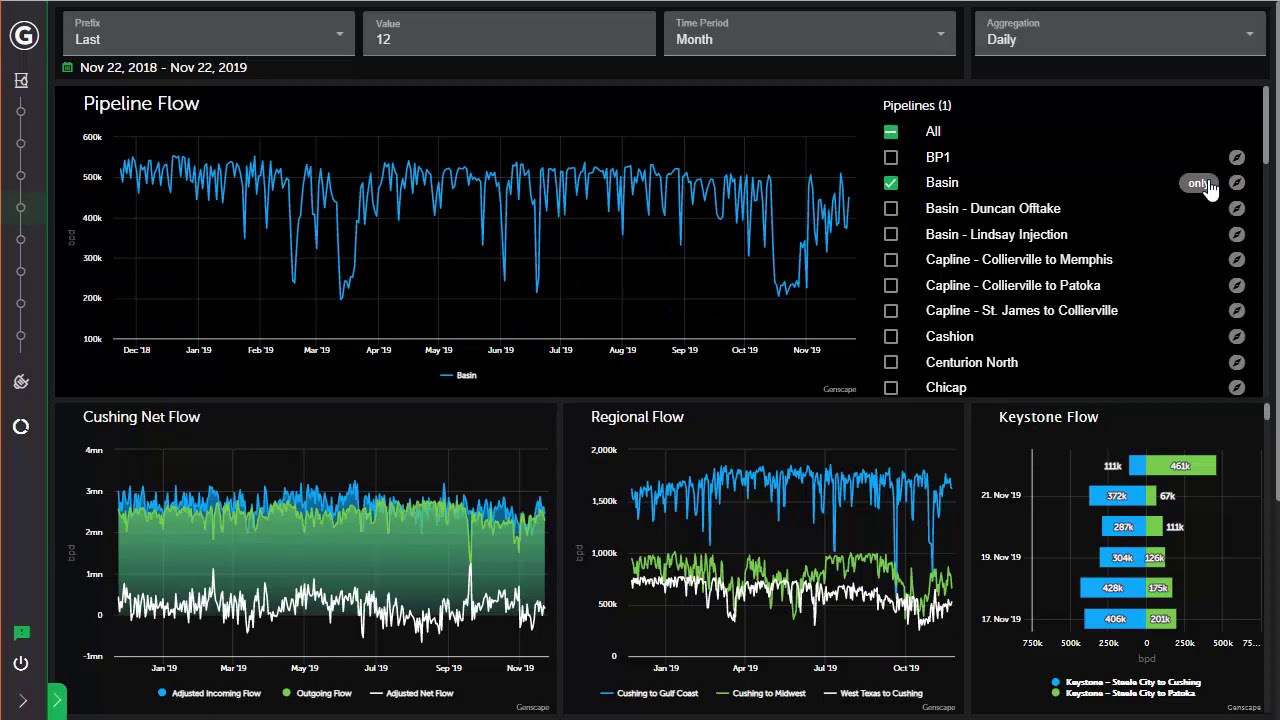Click the Value input field showing 12
1280x720 pixels.
[509, 33]
